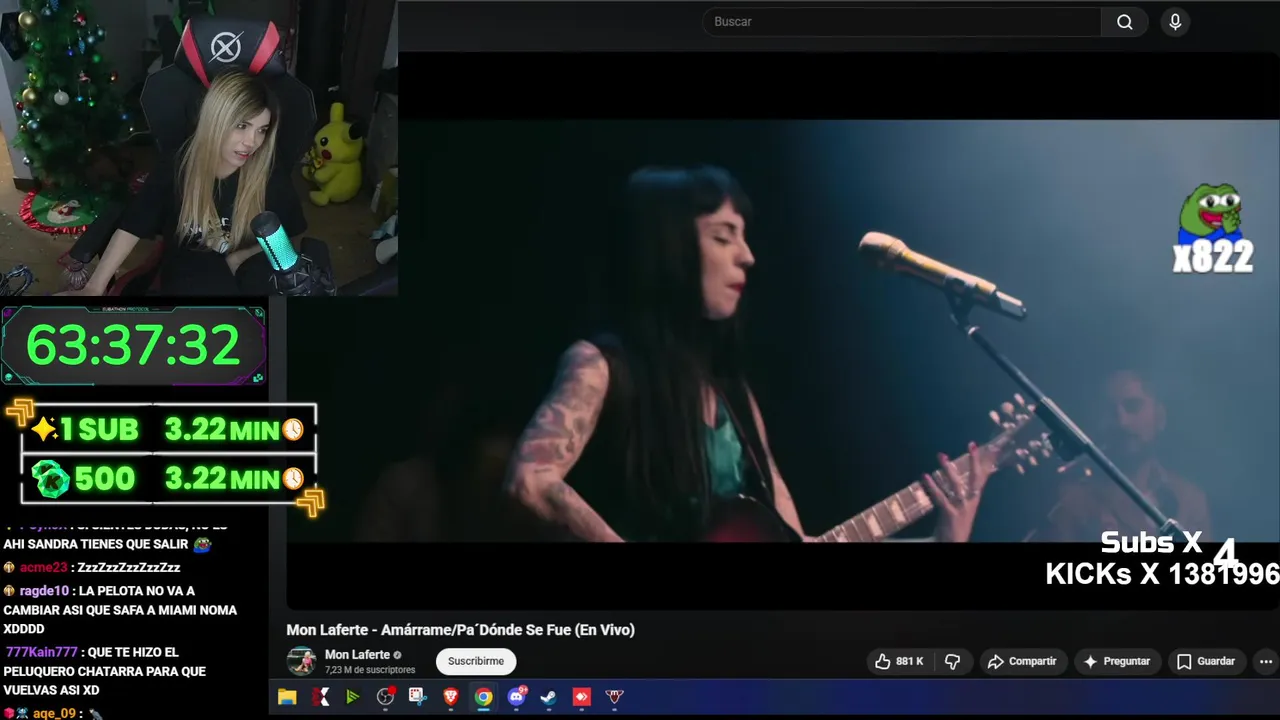Save the video with Guardar
The width and height of the screenshot is (1280, 720).
point(1206,661)
